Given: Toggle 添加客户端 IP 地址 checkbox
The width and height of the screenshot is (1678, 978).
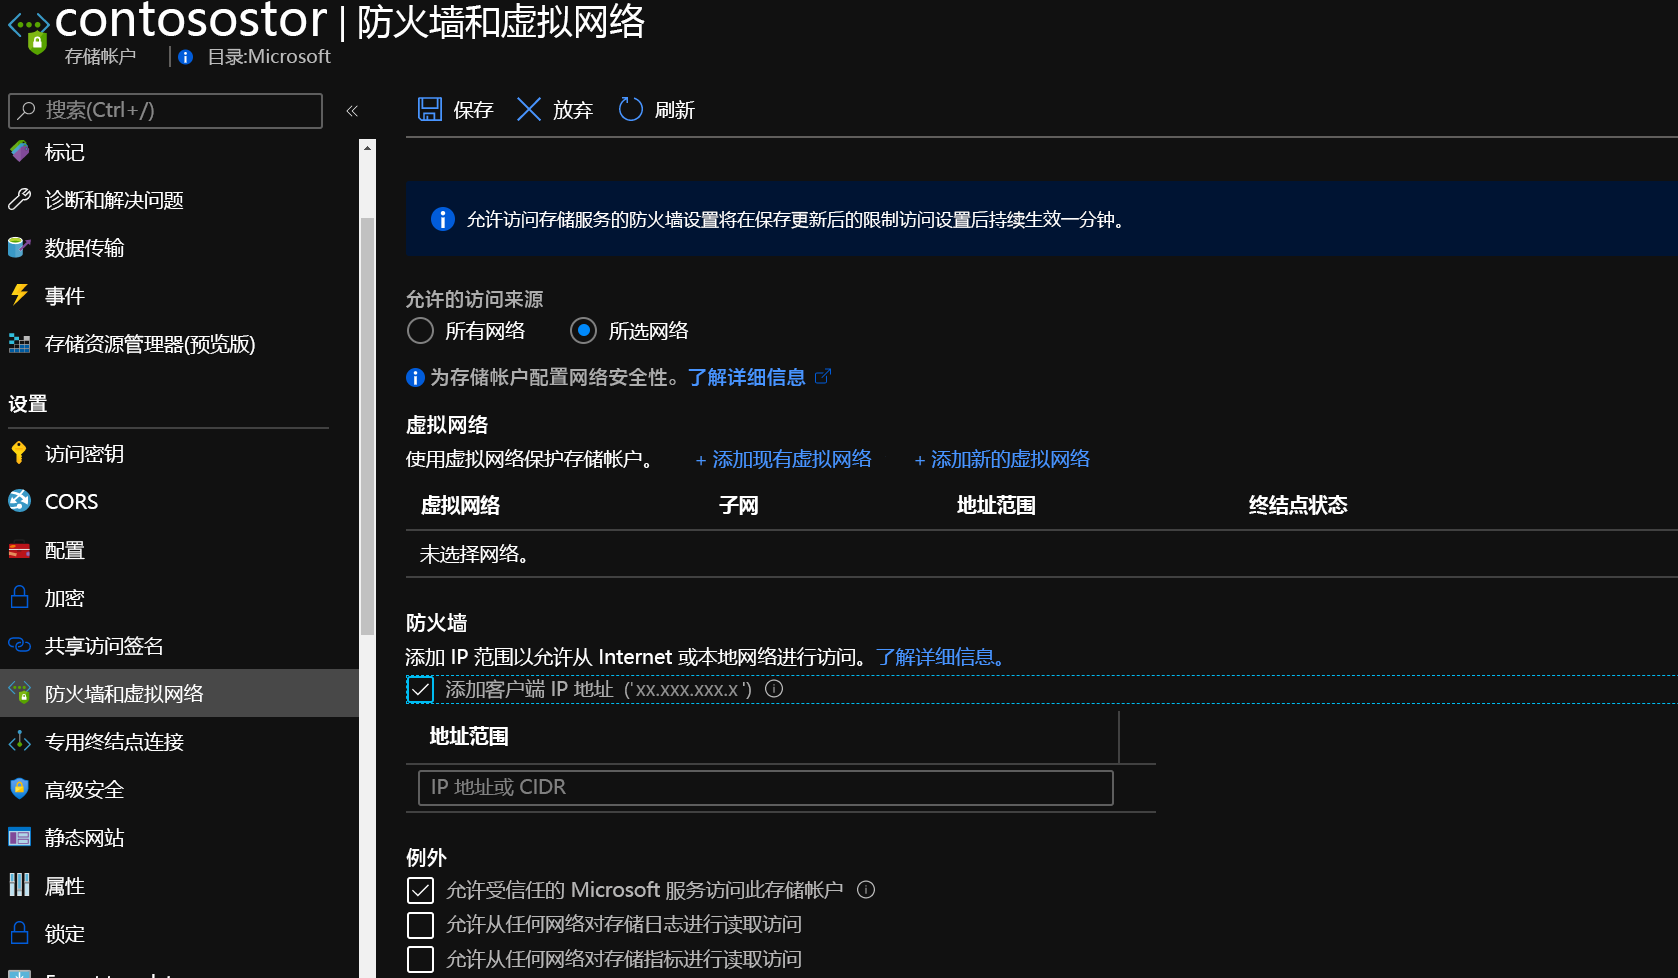Looking at the screenshot, I should tap(420, 689).
